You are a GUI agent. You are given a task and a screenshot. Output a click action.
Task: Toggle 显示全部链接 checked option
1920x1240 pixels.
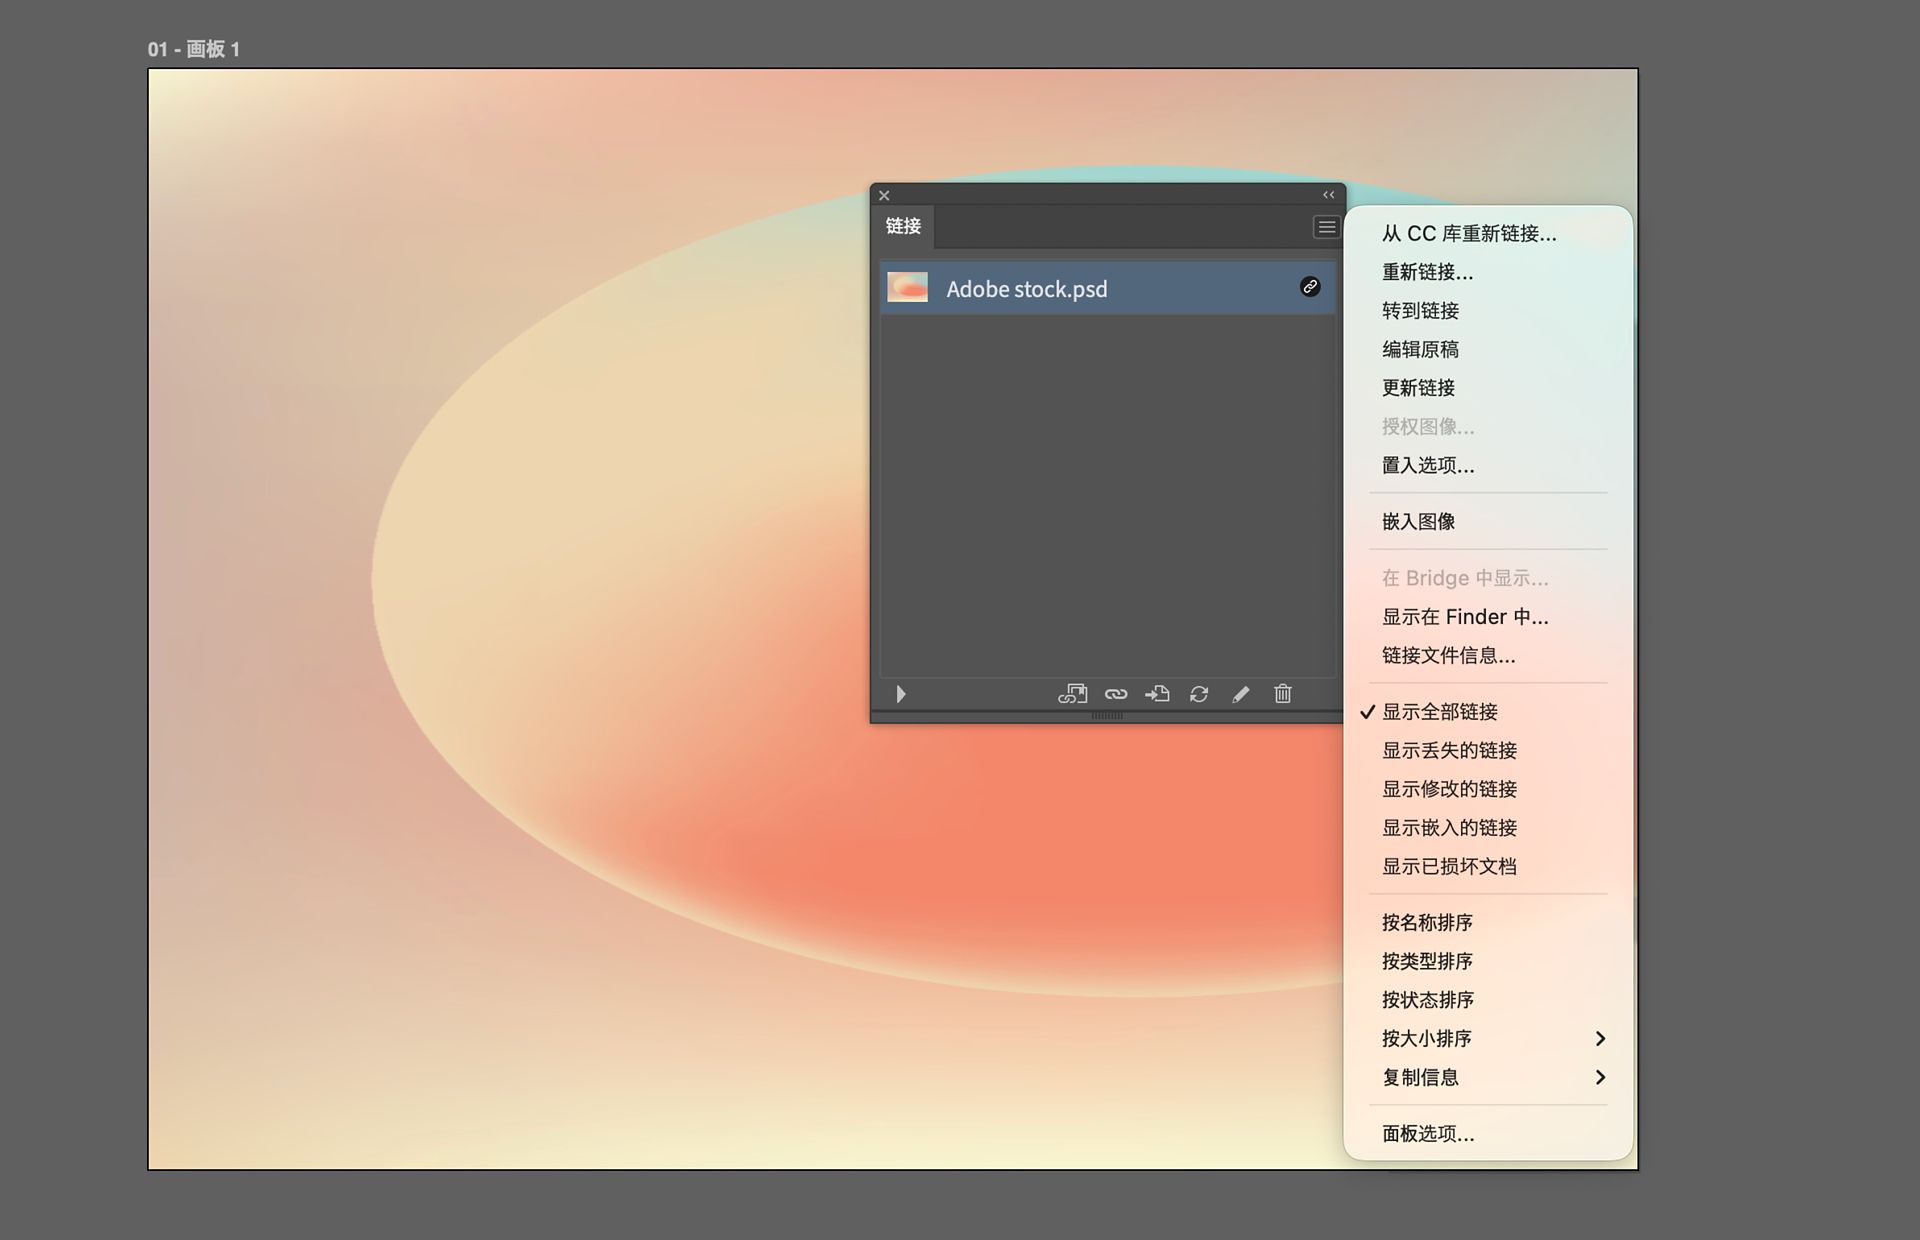(1488, 712)
